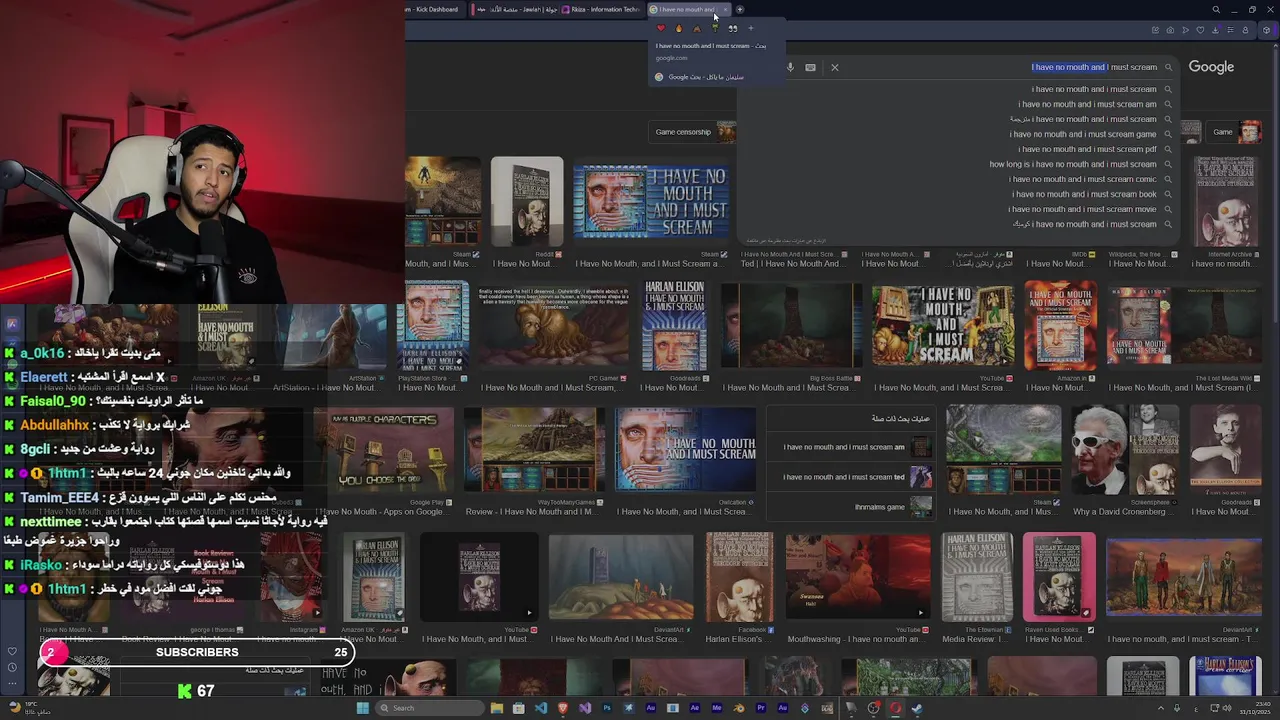1280x720 pixels.
Task: Choose suggestion 'i have no mouth and i must scream book'
Action: [1084, 194]
